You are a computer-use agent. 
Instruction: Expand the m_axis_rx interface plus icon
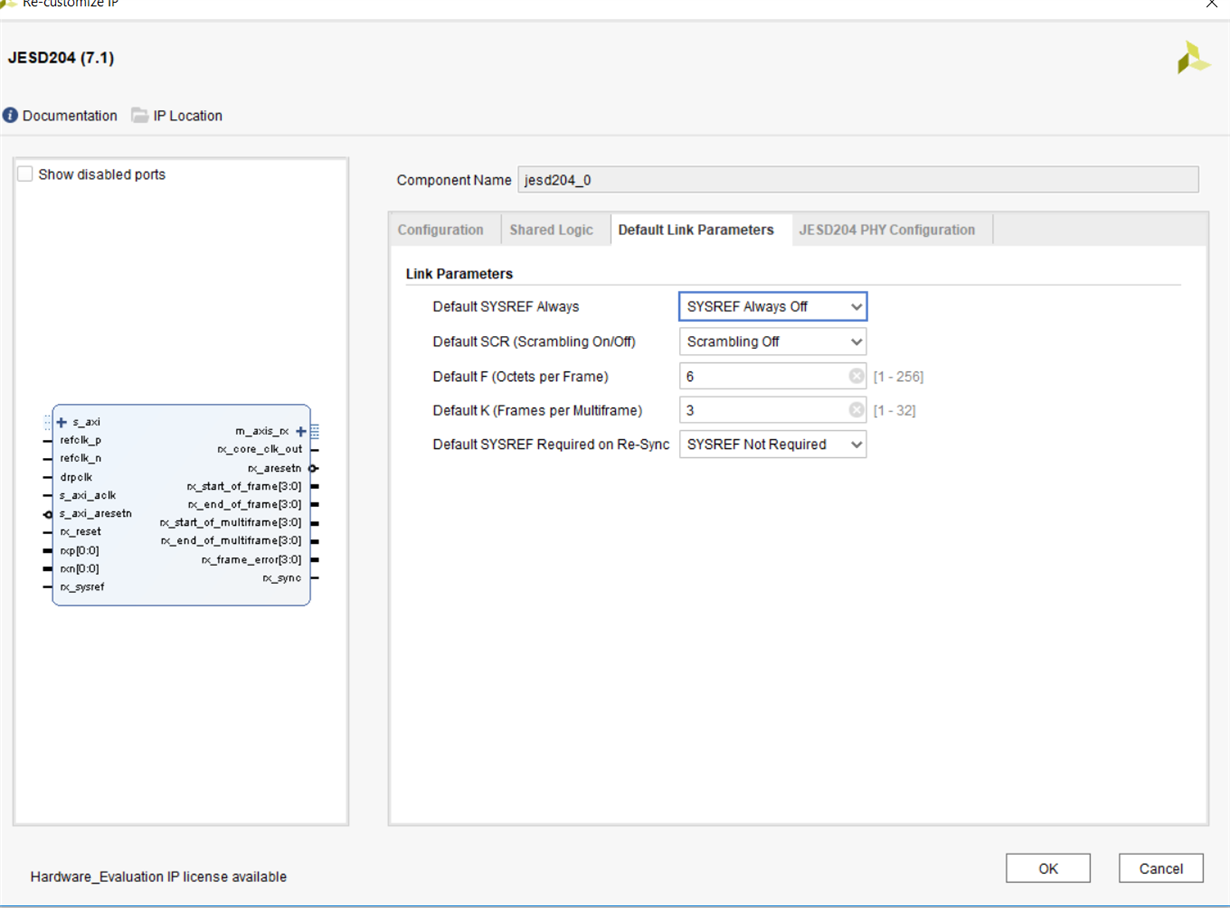(x=301, y=431)
